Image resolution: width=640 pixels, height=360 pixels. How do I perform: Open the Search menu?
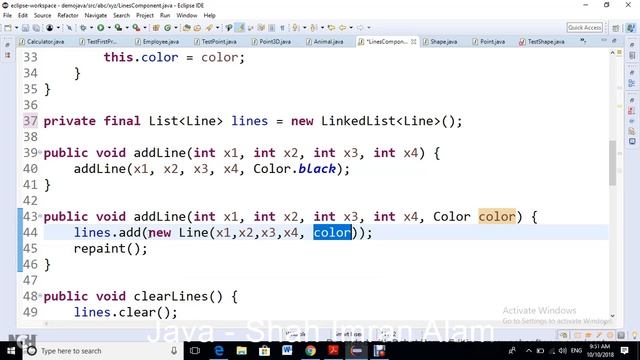[121, 16]
